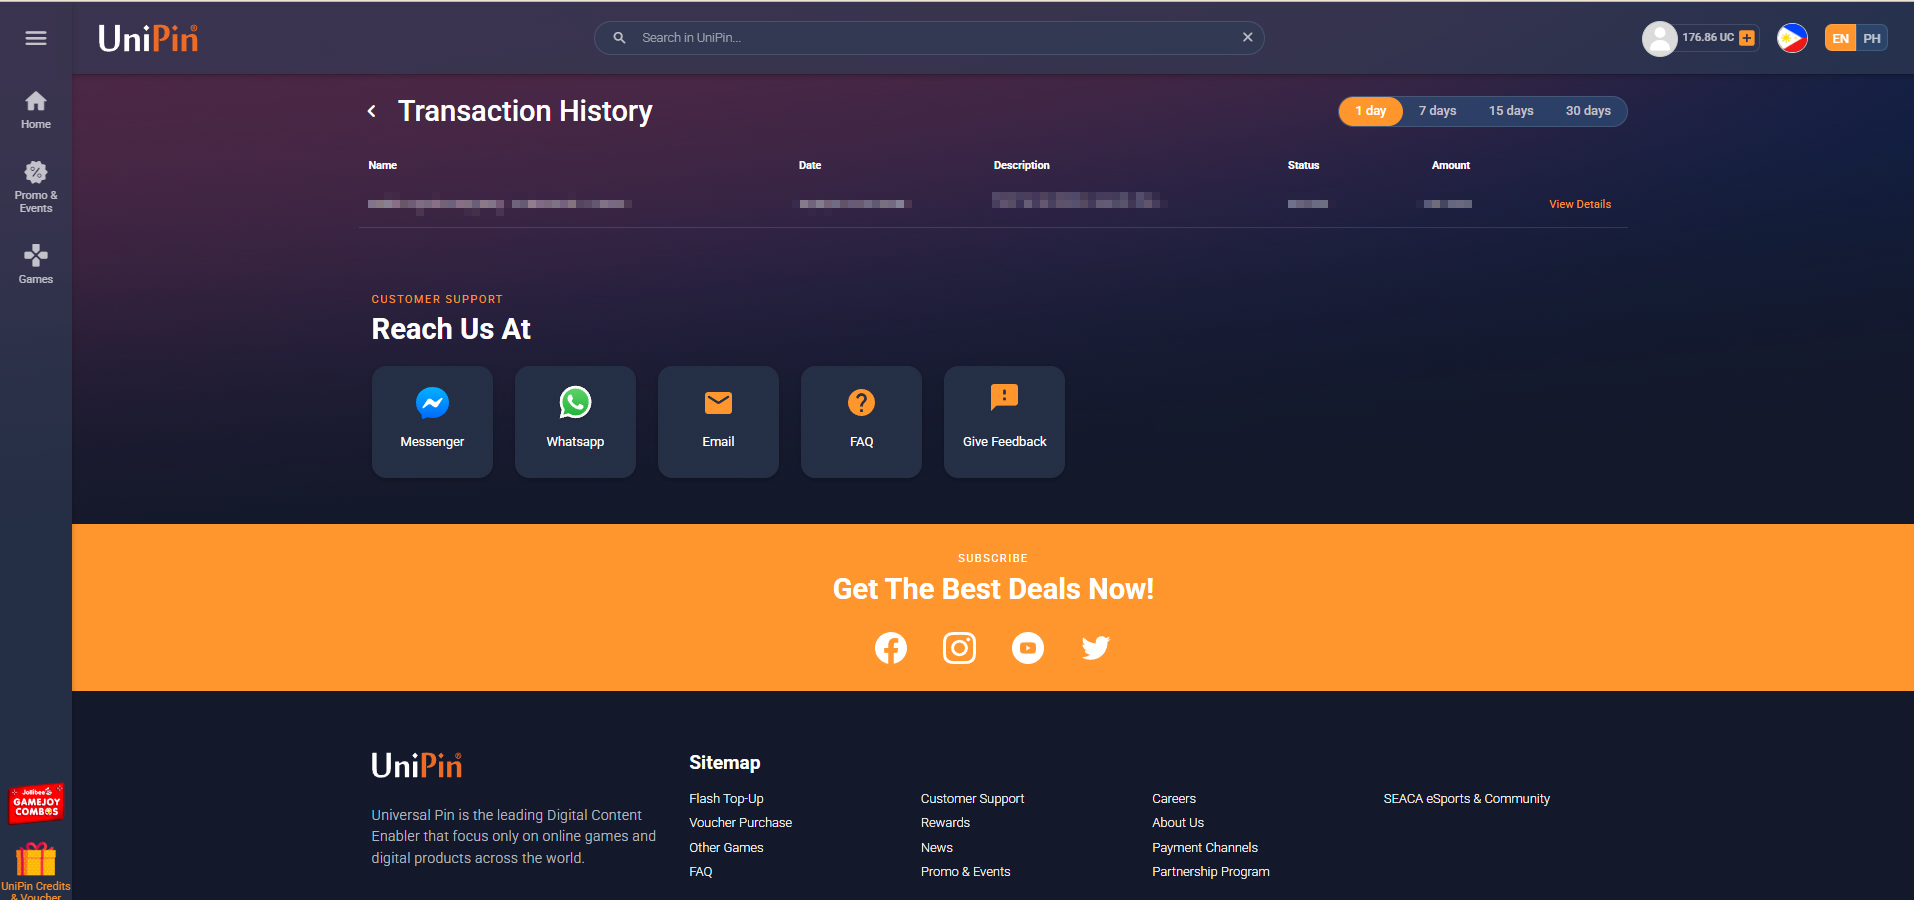Image resolution: width=1914 pixels, height=900 pixels.
Task: Open Careers footer link
Action: 1174,798
